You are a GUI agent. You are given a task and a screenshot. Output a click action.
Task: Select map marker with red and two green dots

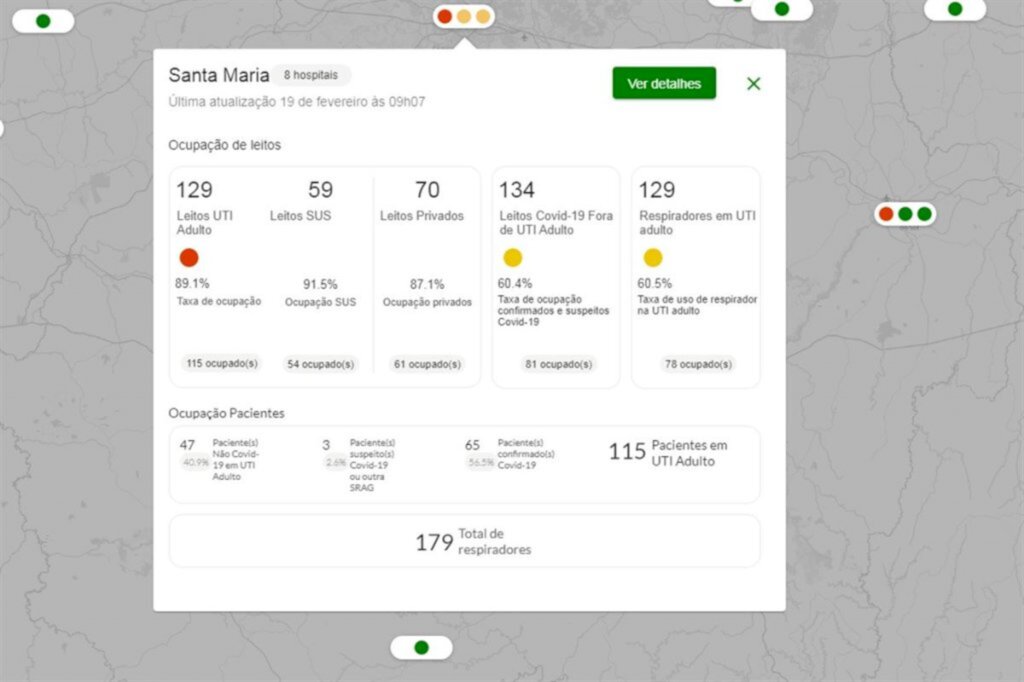(905, 213)
